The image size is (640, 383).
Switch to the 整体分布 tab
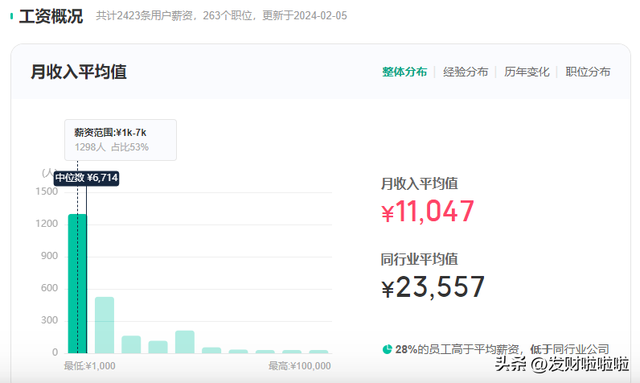tap(404, 72)
